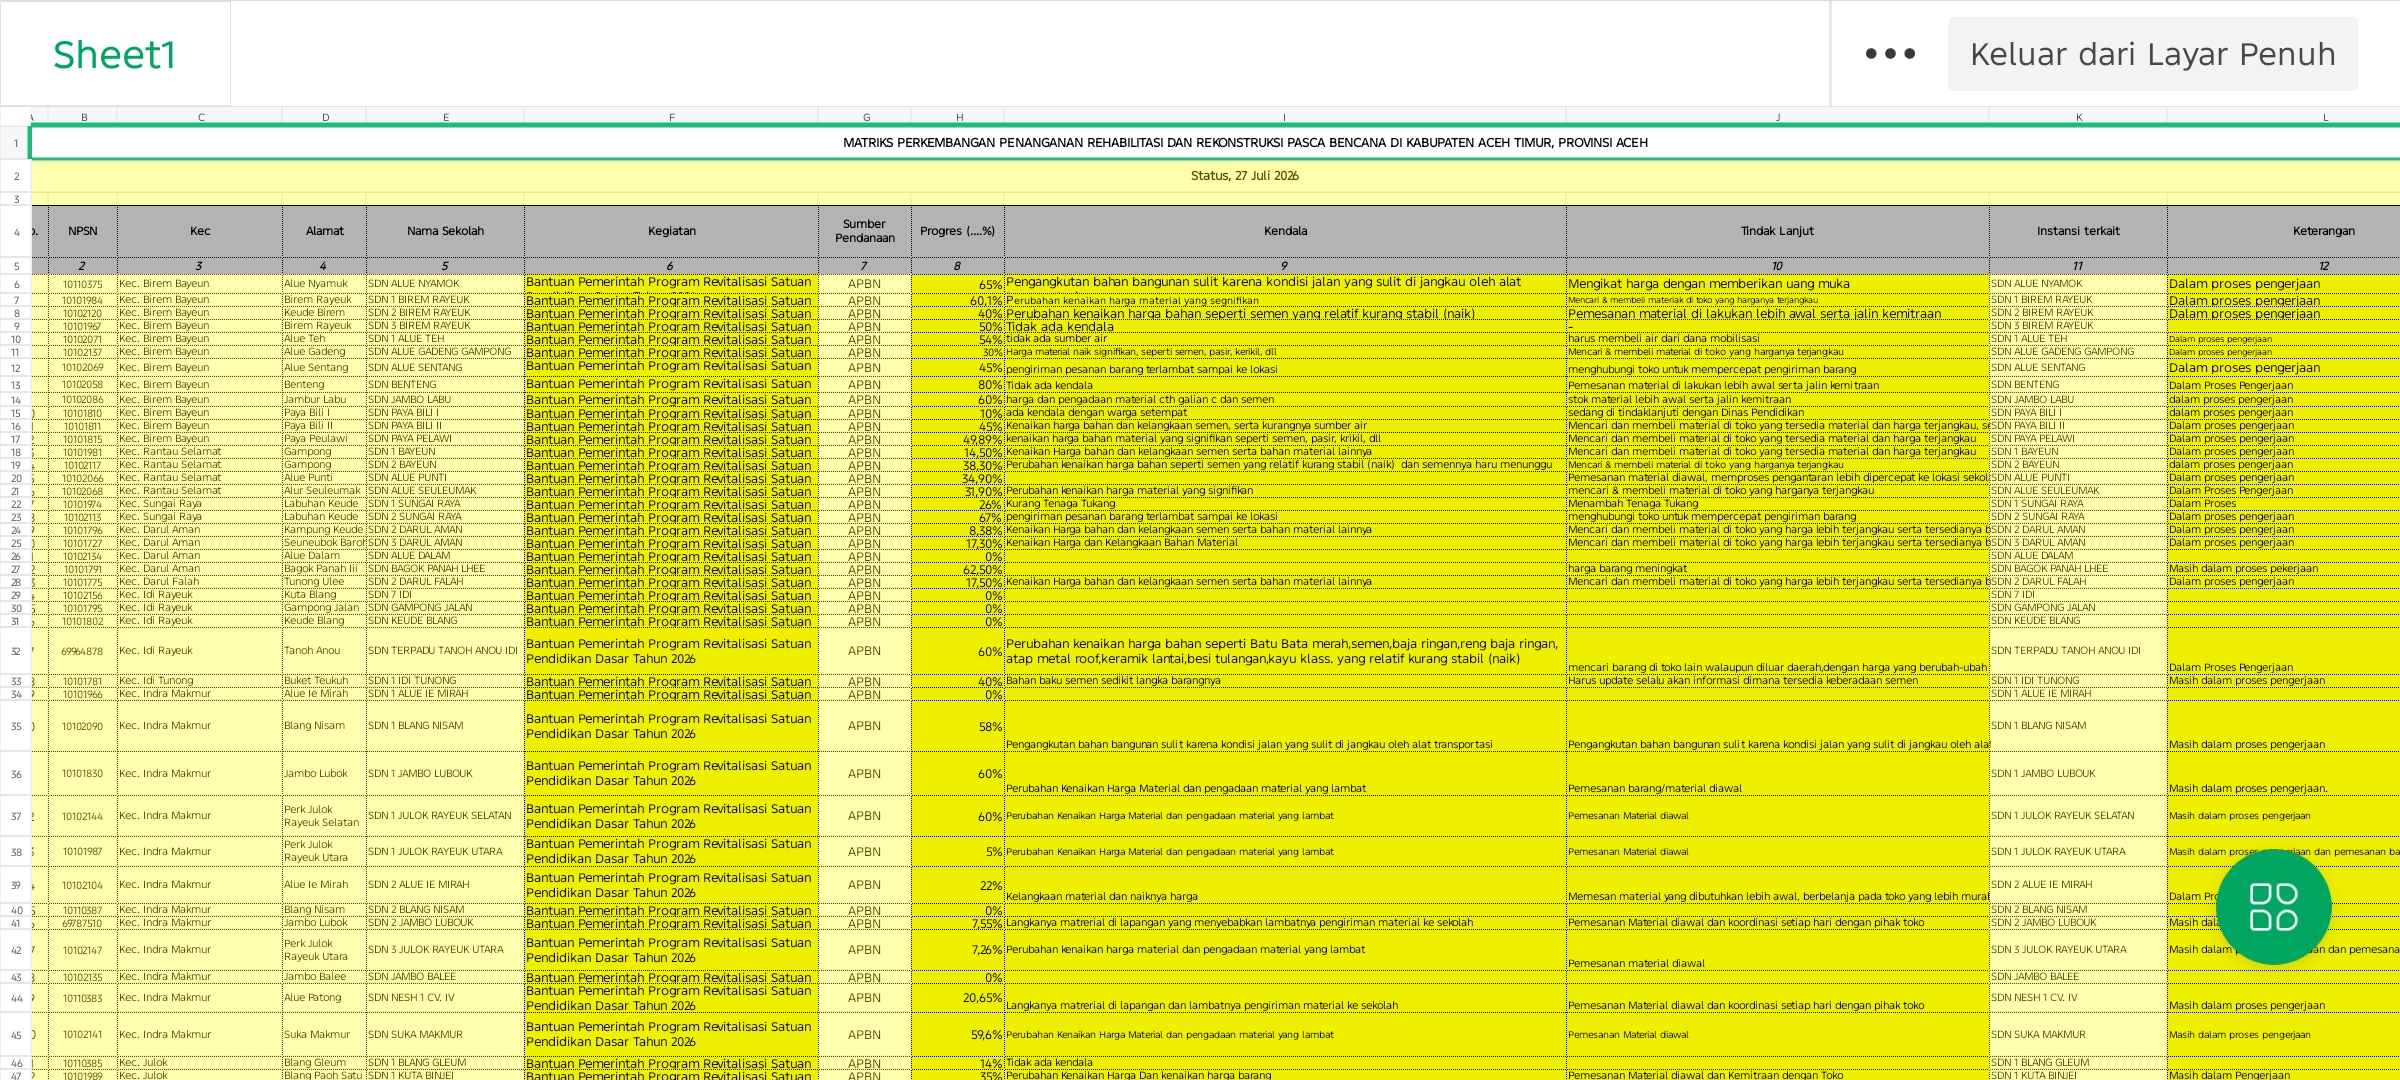Screen dimensions: 2400x1080
Task: Click the NPSN header cell
Action: click(83, 231)
